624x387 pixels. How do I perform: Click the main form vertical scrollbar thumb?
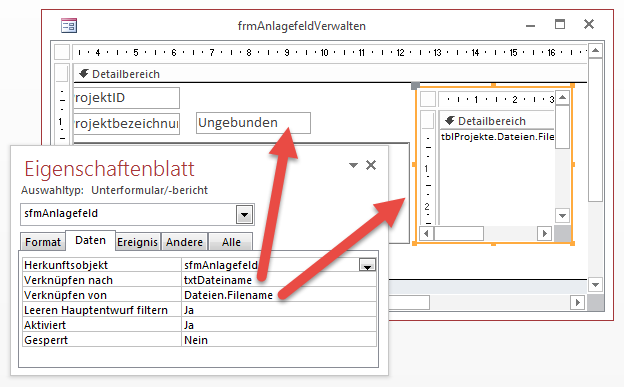click(x=595, y=130)
